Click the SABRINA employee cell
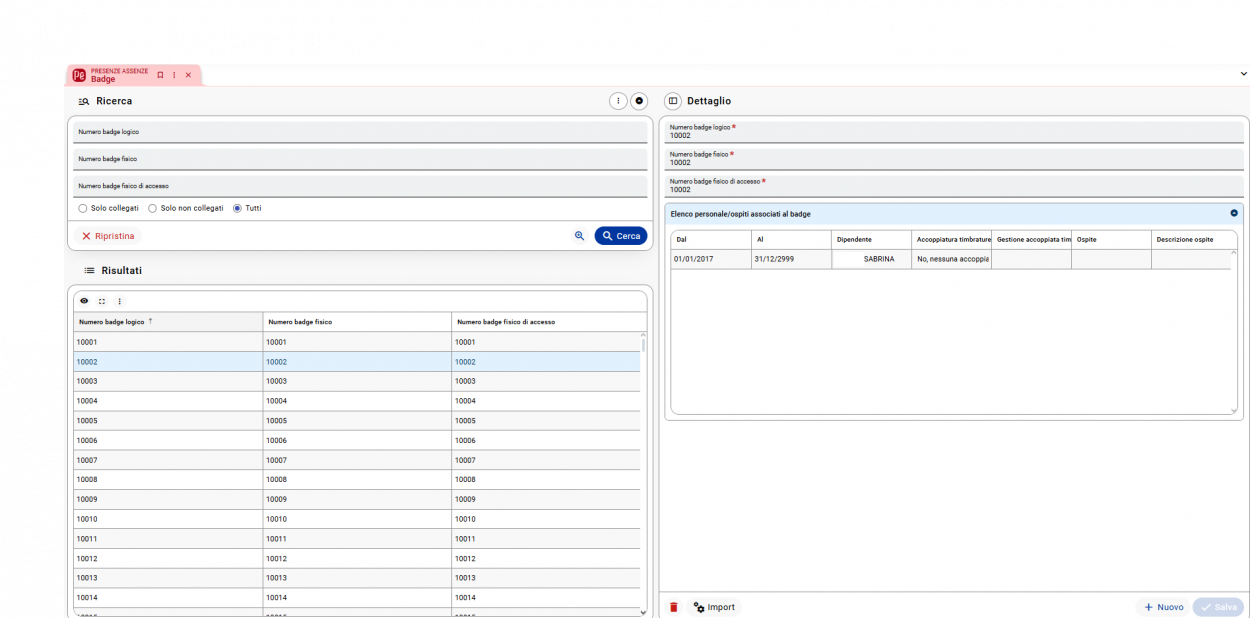The height and width of the screenshot is (618, 1250). click(871, 259)
